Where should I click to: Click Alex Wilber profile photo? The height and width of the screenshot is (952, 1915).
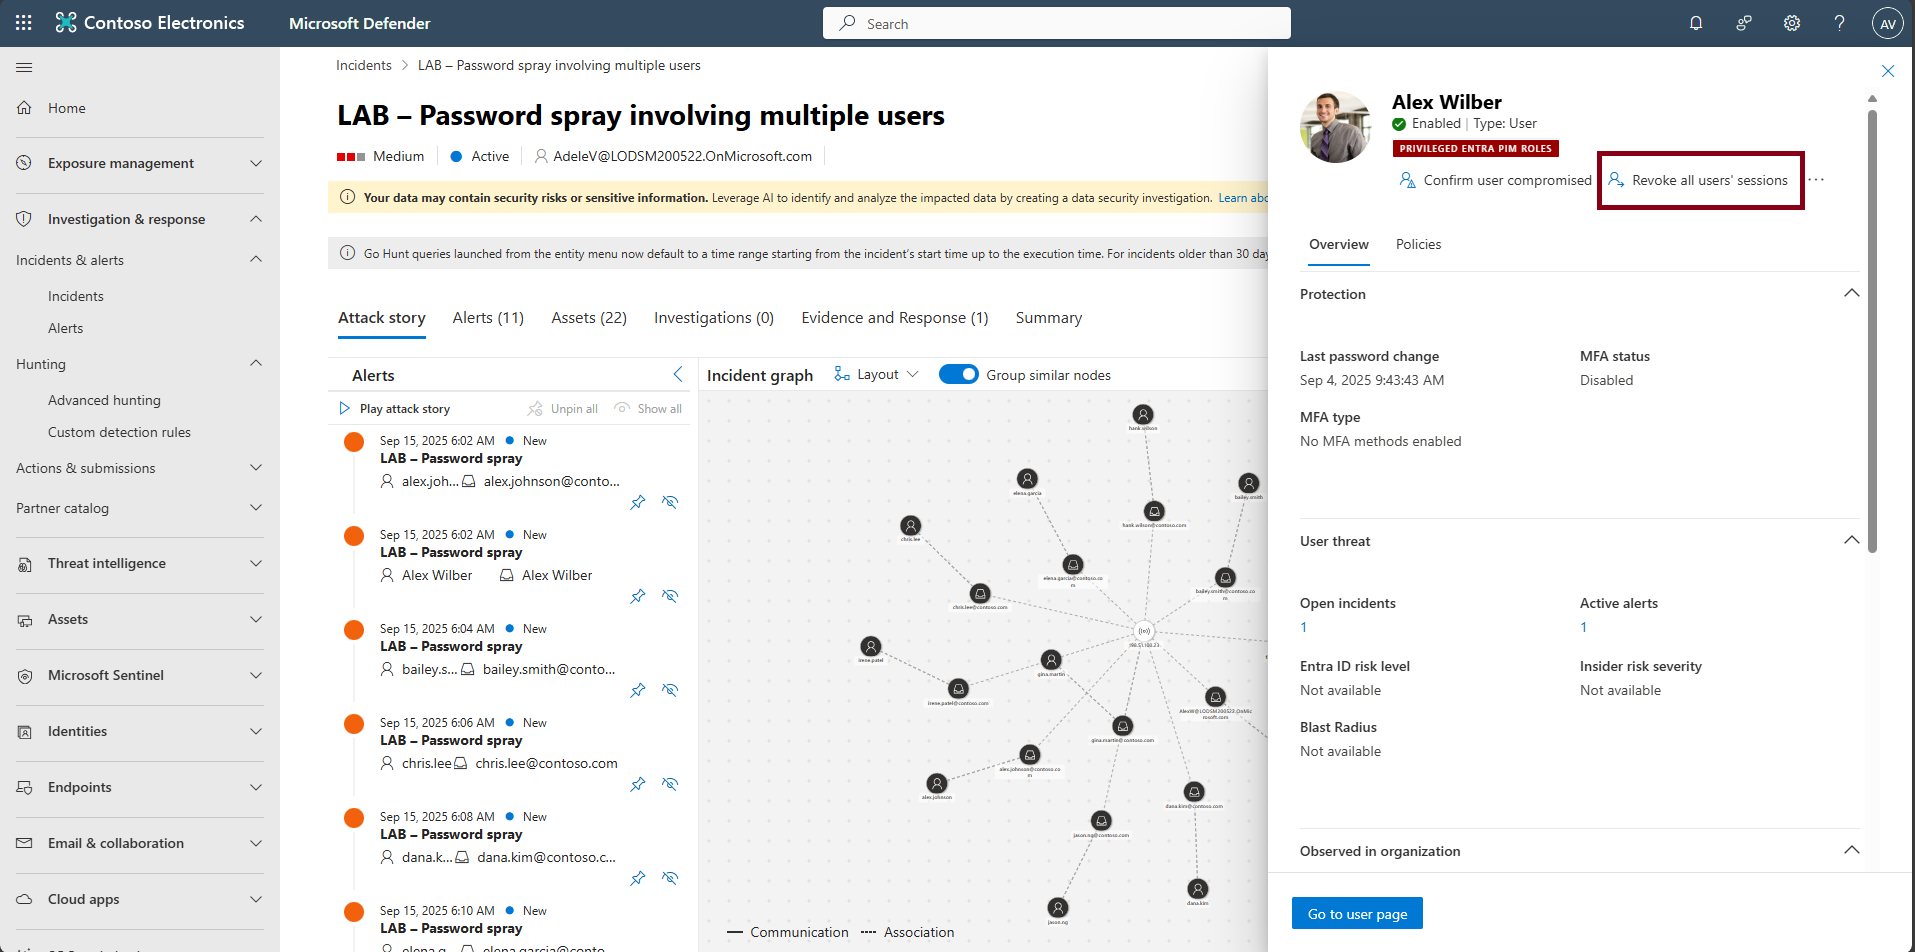(x=1336, y=126)
